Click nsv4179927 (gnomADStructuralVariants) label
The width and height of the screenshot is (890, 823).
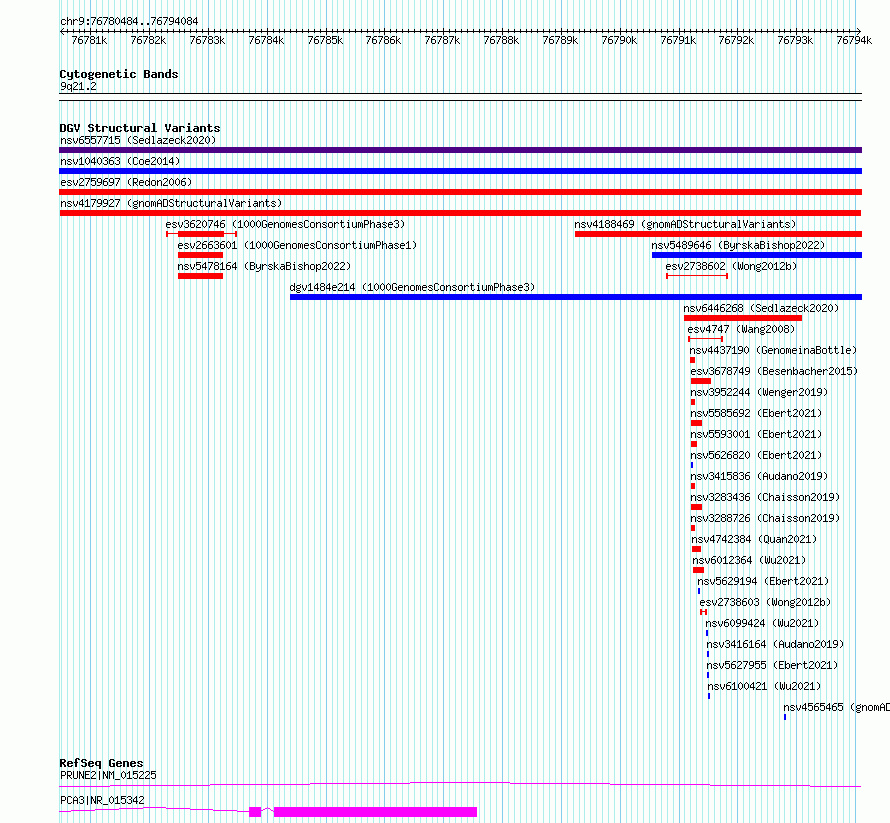tap(171, 203)
